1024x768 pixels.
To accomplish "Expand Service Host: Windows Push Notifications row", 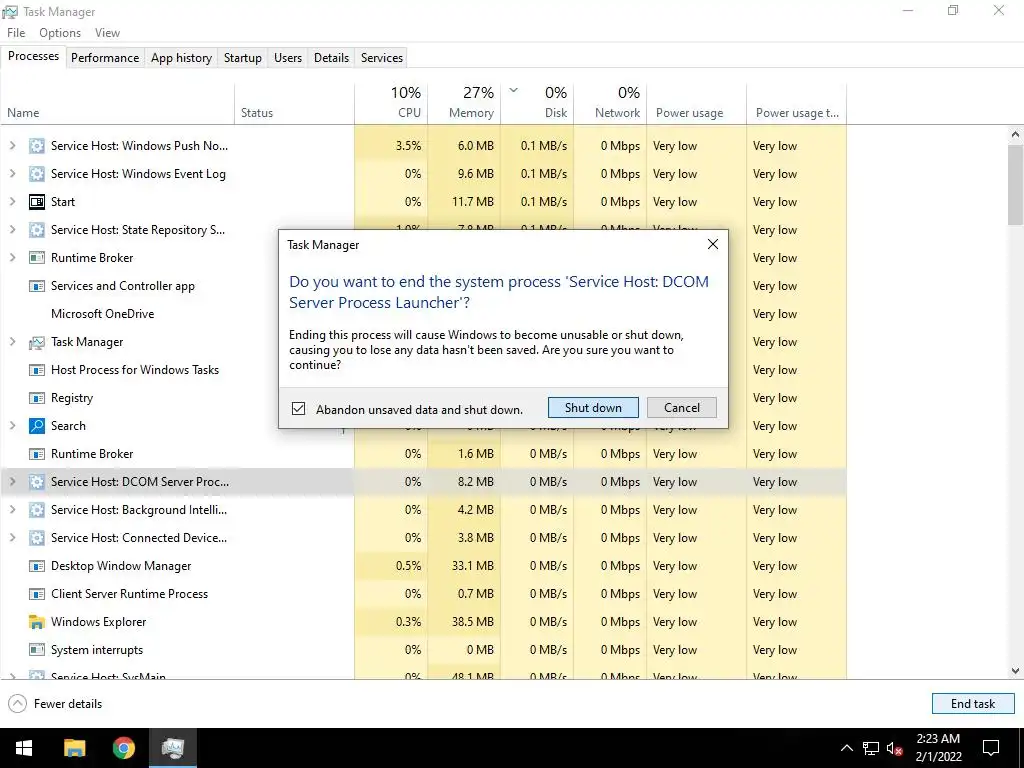I will tap(12, 146).
